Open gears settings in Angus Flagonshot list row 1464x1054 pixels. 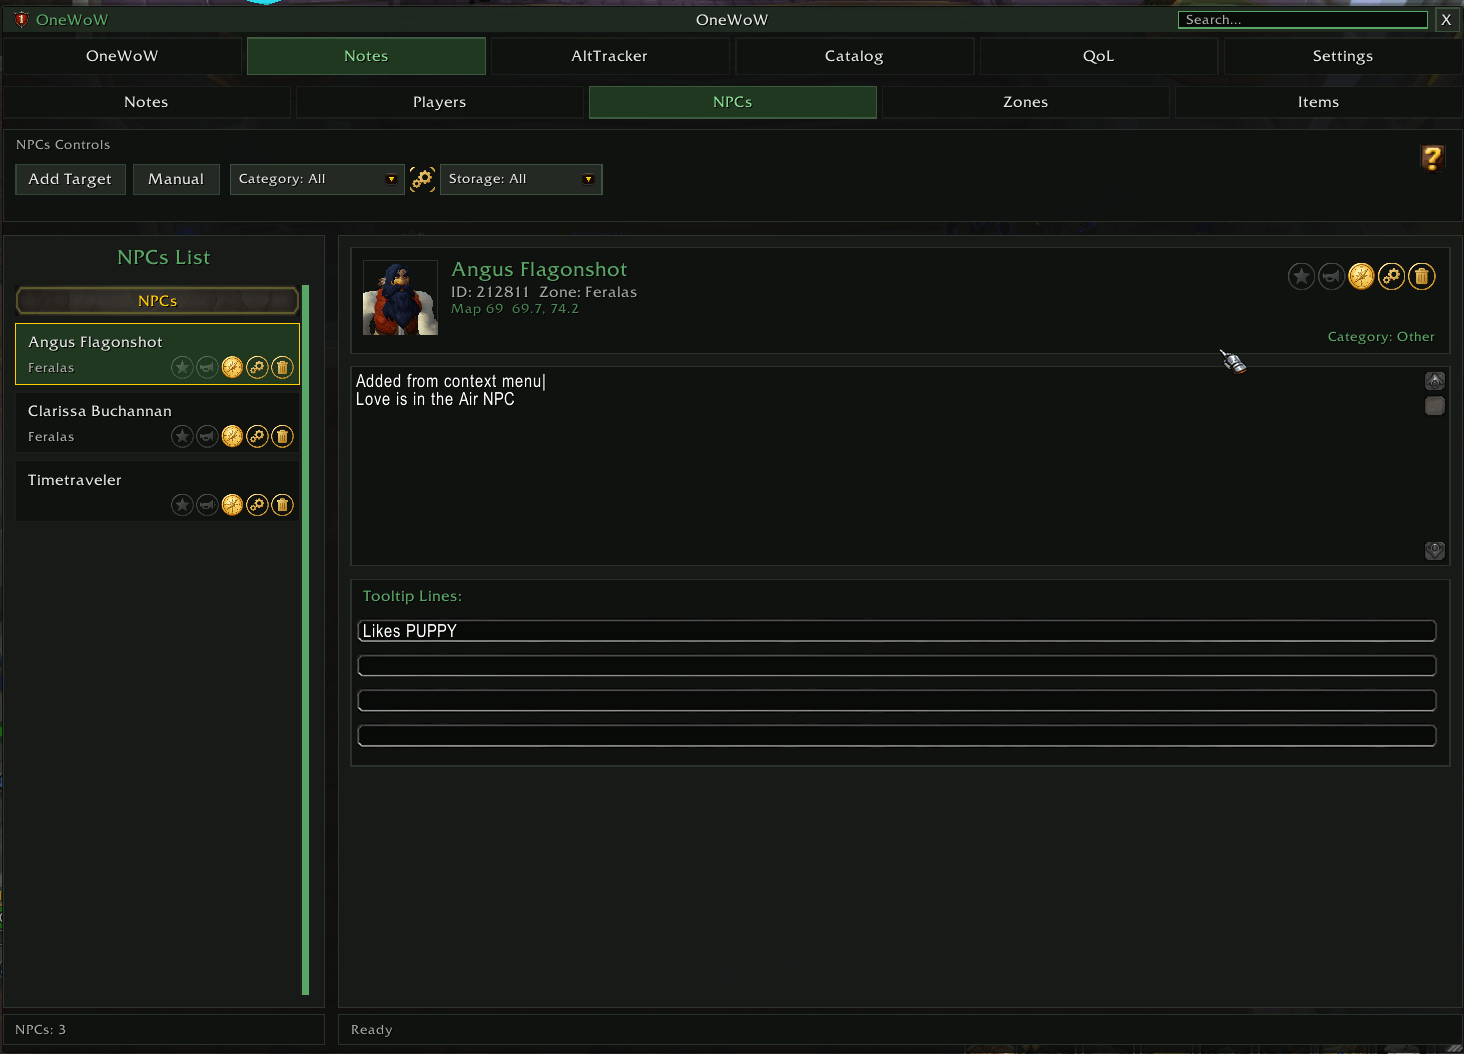[257, 368]
